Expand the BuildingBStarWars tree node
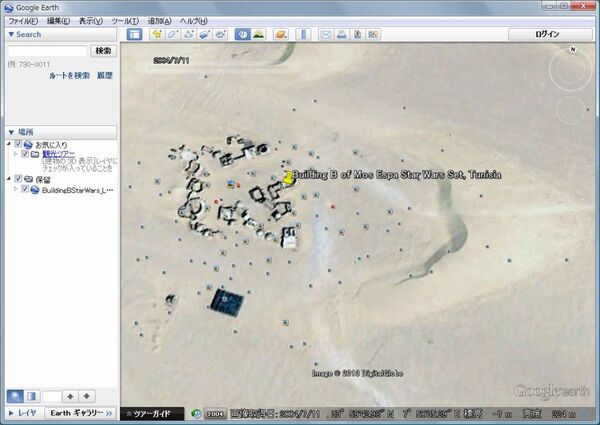The image size is (600, 425). 16,189
